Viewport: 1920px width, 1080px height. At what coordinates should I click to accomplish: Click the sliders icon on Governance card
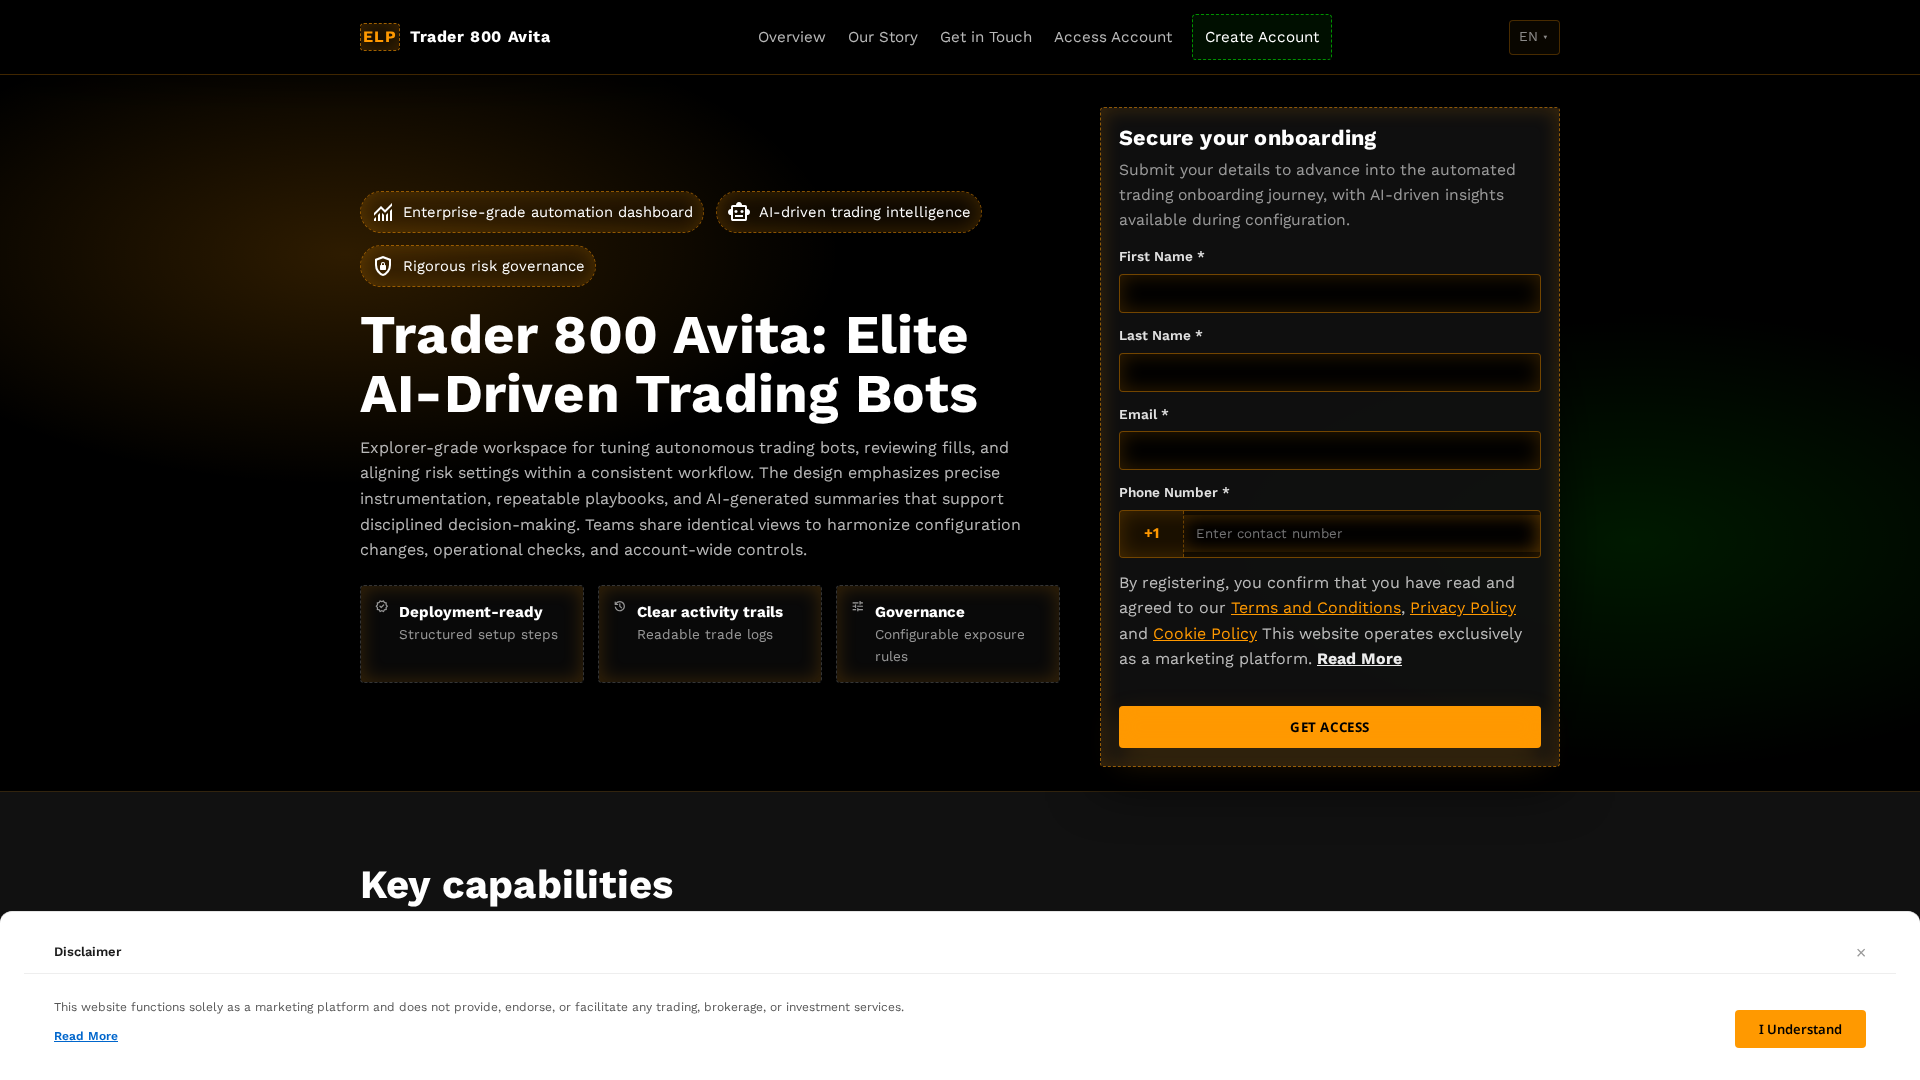(858, 606)
